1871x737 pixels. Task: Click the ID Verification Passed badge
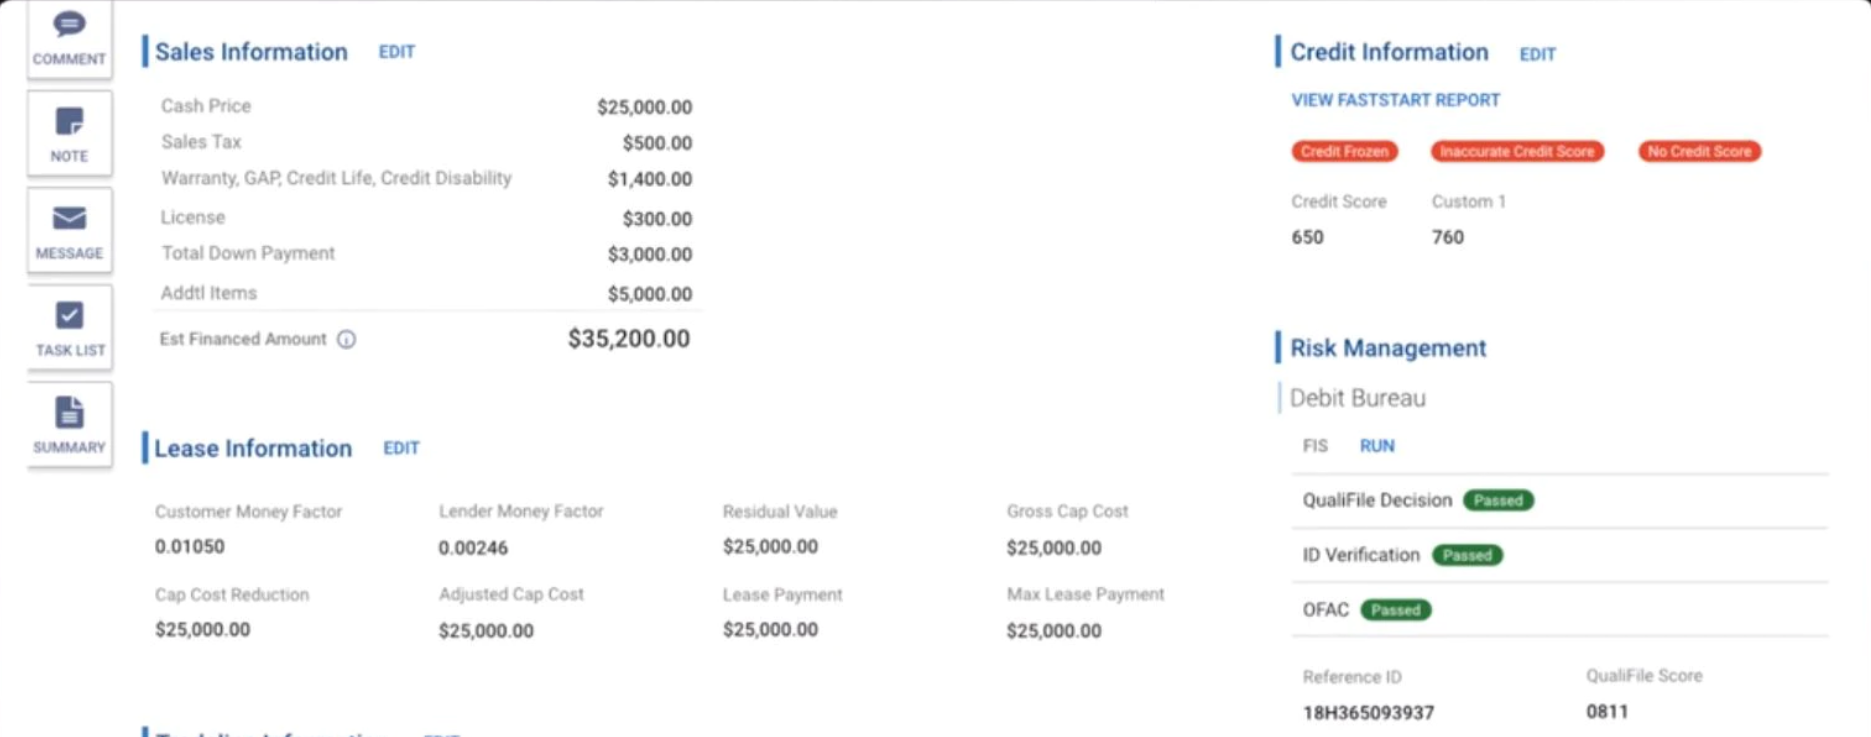coord(1466,555)
